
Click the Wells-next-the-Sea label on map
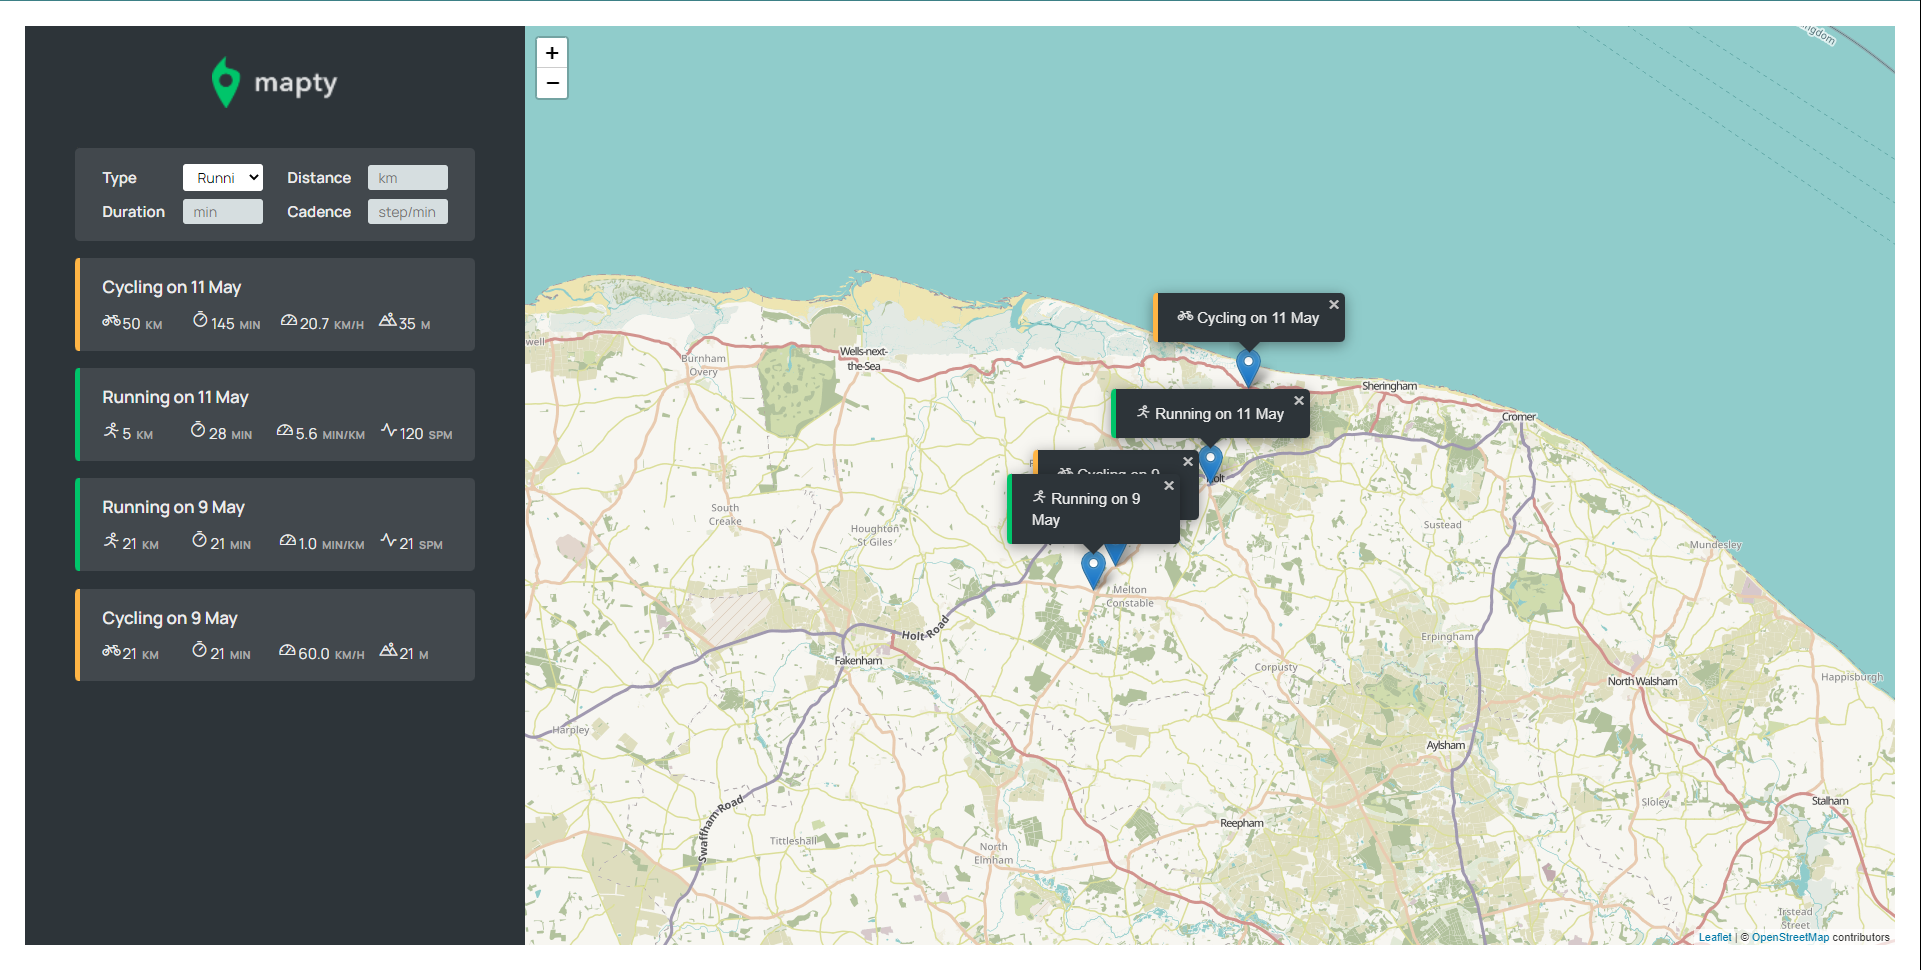(863, 359)
